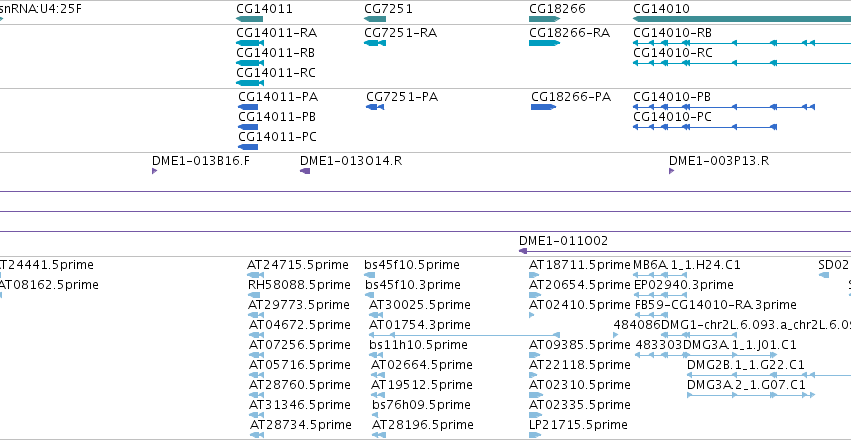Open EST AT04672.5prime

300,324
